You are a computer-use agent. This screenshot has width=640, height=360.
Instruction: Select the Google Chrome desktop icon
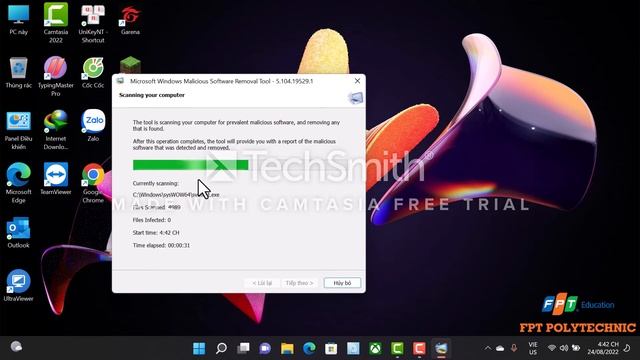[x=93, y=182]
